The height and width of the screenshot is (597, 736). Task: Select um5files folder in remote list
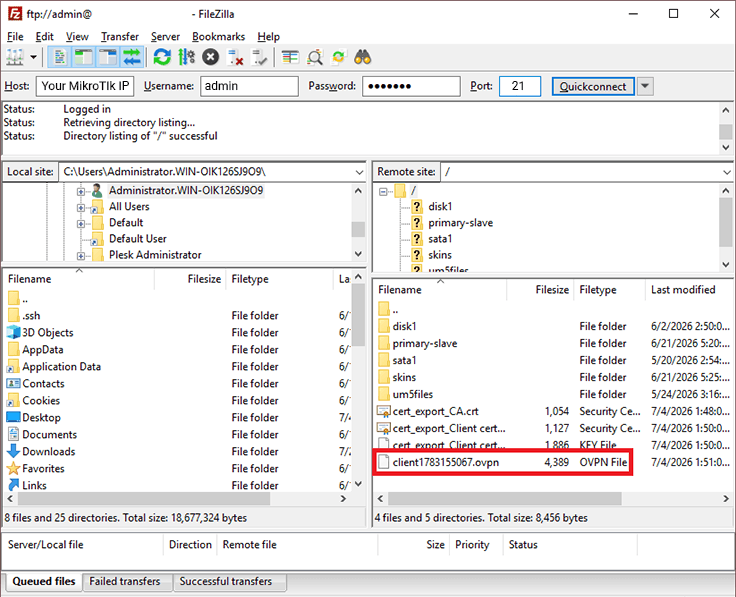click(x=413, y=395)
